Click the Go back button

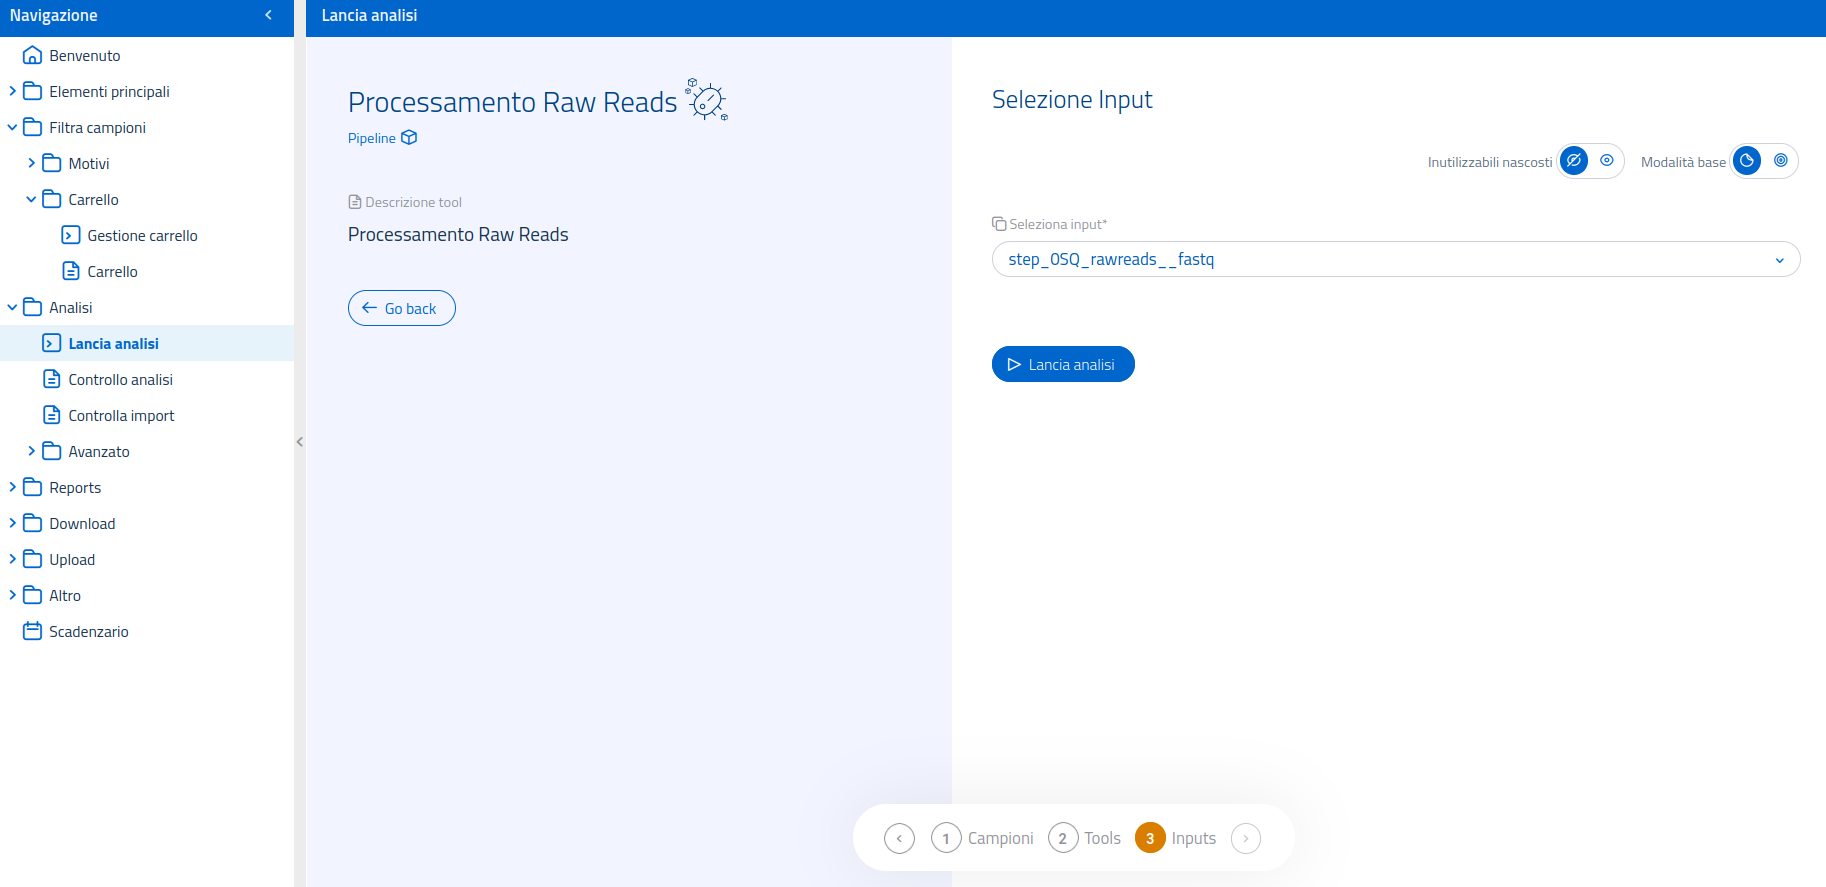click(401, 308)
